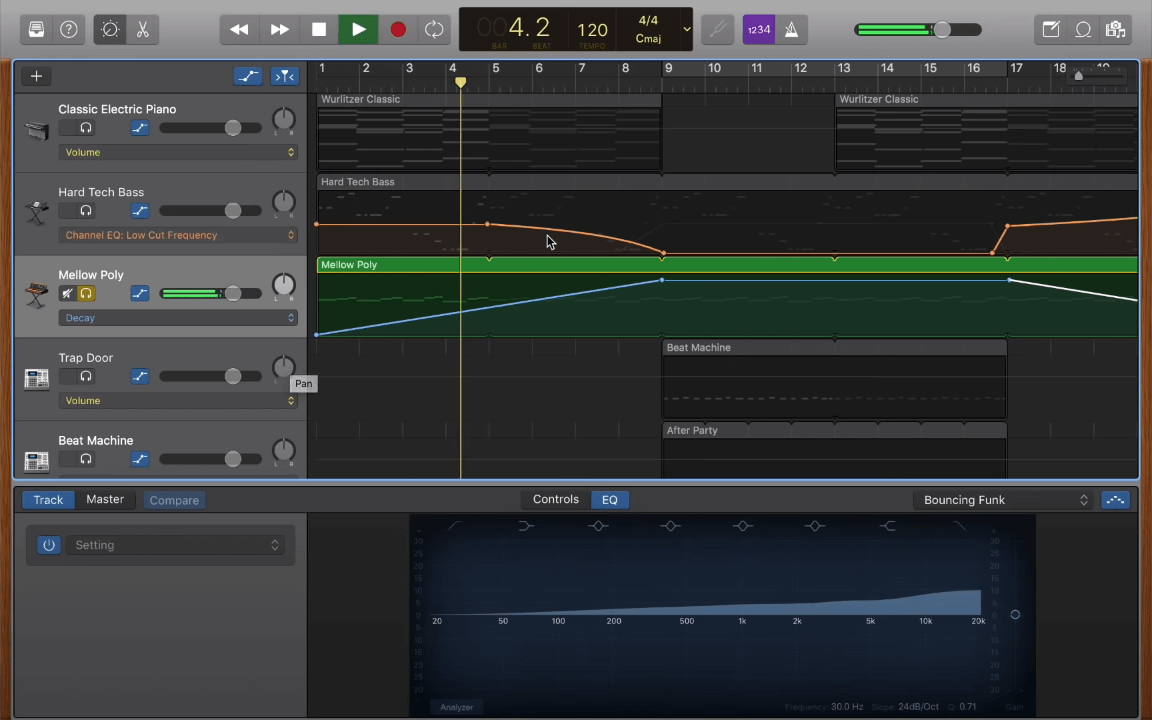
Task: Adjust the master volume slider
Action: point(940,30)
